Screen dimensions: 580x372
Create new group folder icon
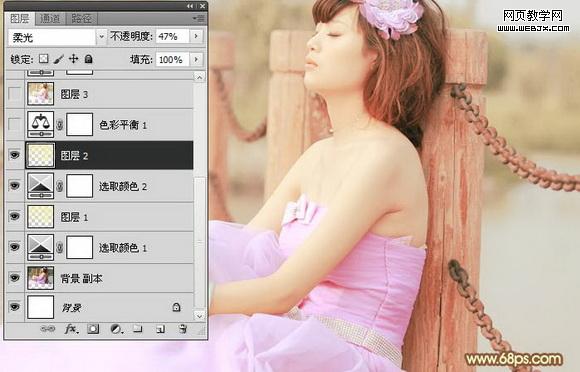[x=138, y=328]
